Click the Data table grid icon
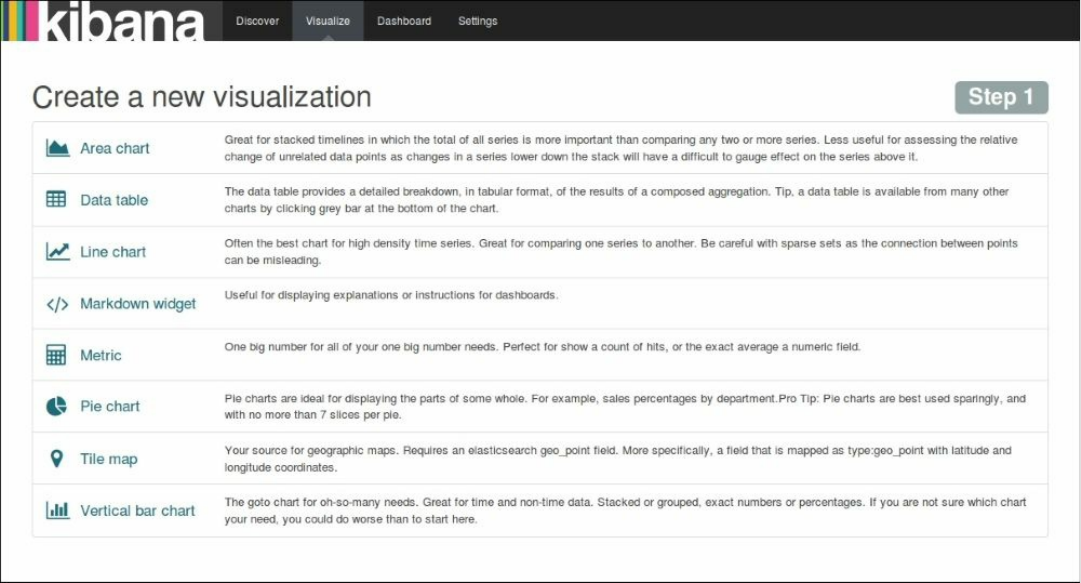The height and width of the screenshot is (583, 1081). 57,200
